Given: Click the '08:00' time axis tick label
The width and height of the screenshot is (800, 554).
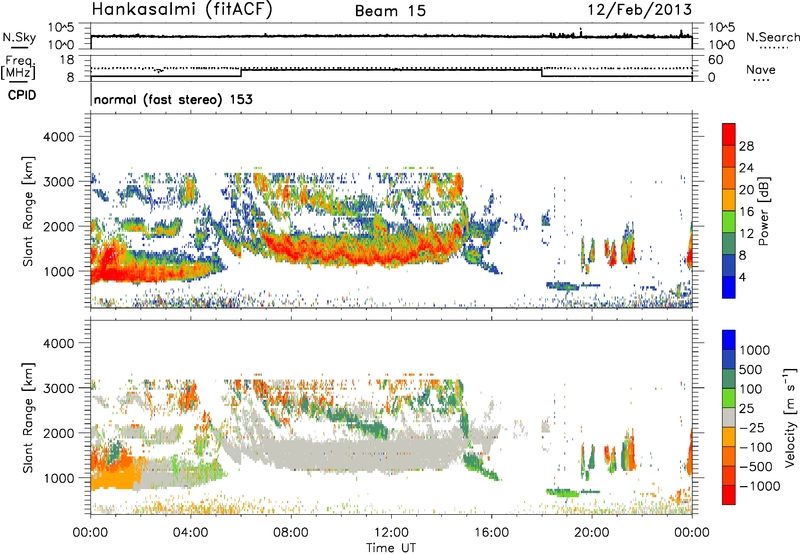Looking at the screenshot, I should tap(291, 532).
